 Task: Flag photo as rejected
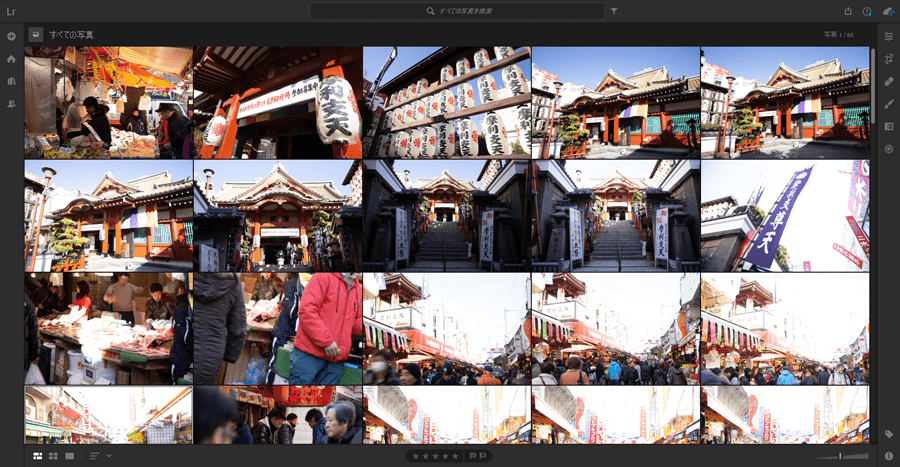483,456
